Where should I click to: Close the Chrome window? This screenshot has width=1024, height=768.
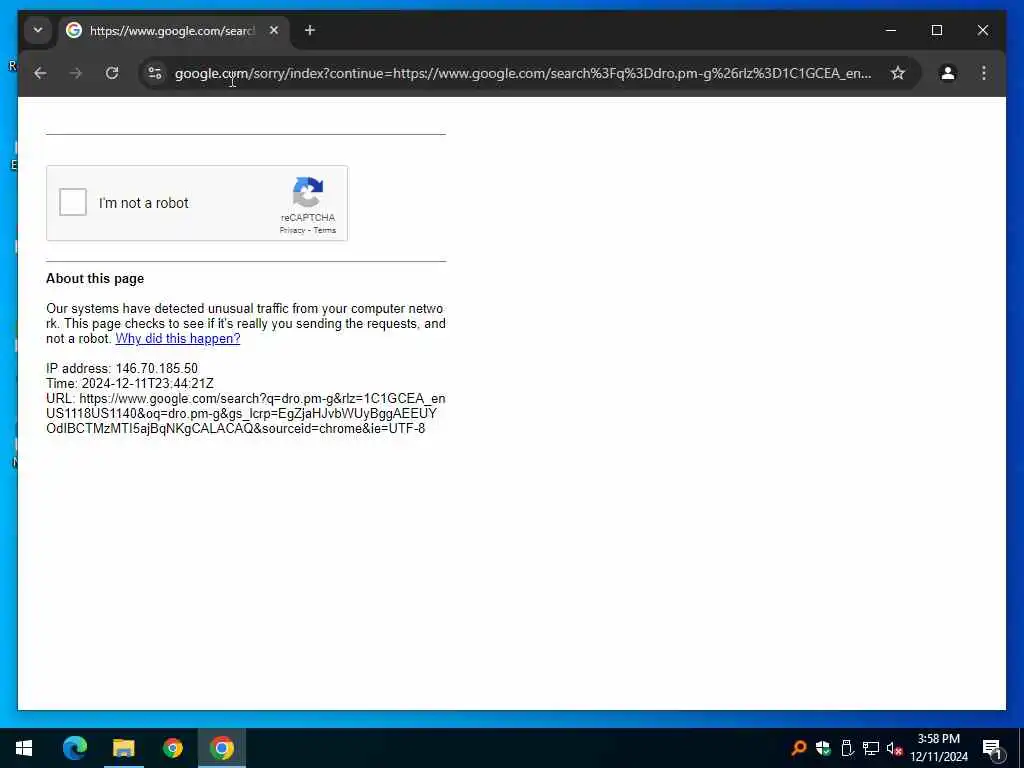click(982, 31)
